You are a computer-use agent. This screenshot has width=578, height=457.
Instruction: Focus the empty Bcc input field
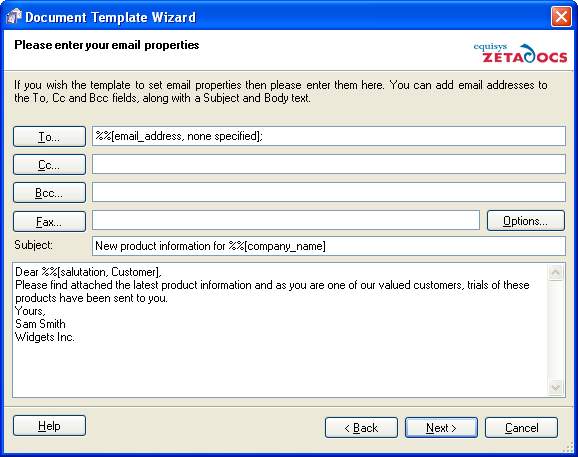coord(328,192)
